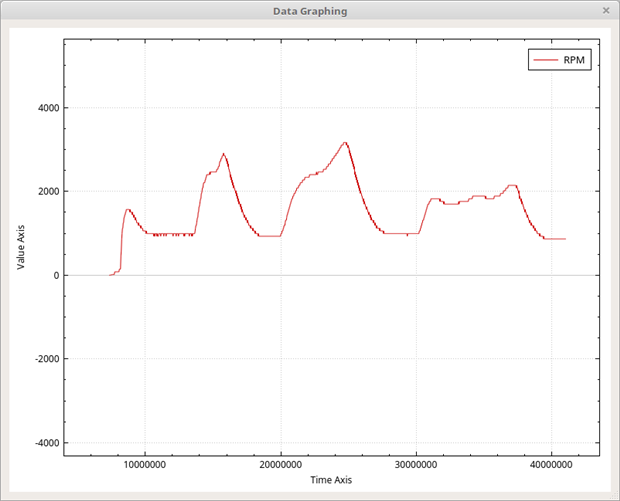Click the 20000000 tick label on time axis
620x501 pixels.
point(281,465)
